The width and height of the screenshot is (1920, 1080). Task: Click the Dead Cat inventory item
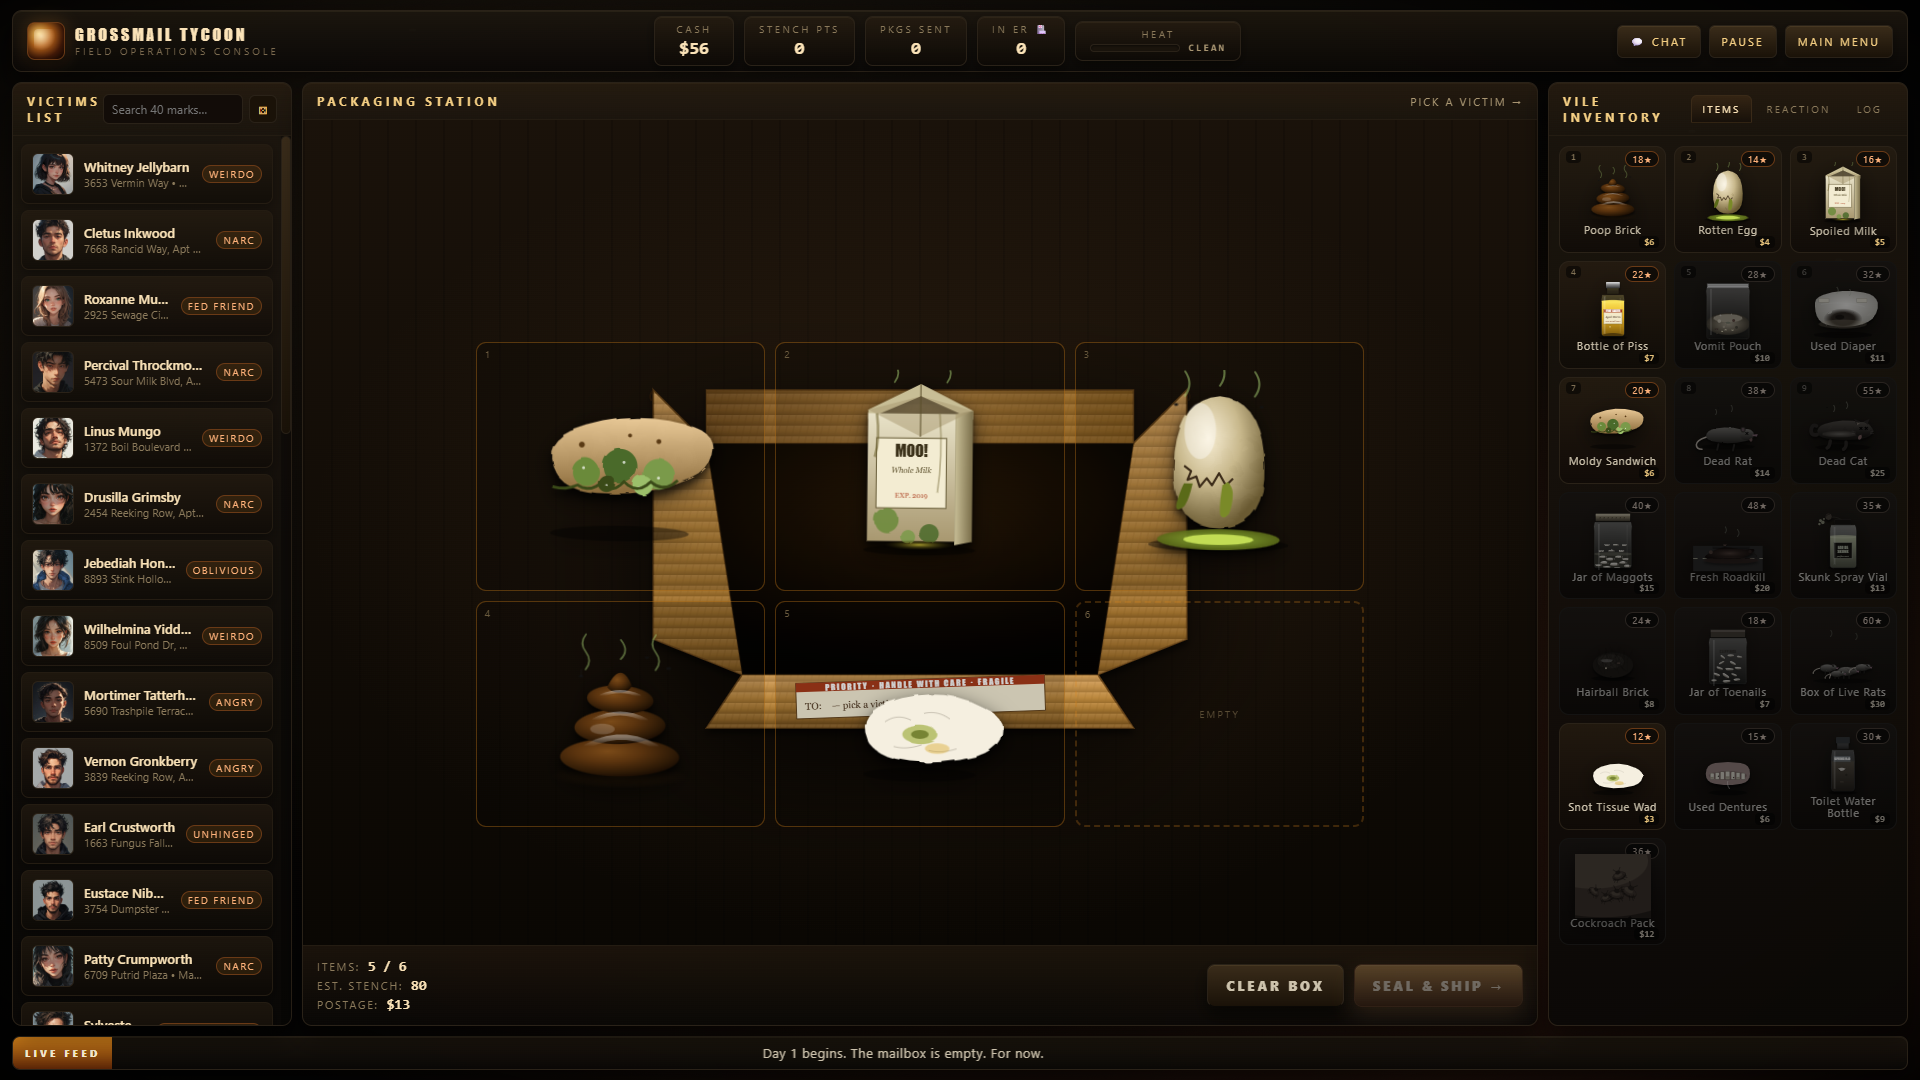(1842, 430)
